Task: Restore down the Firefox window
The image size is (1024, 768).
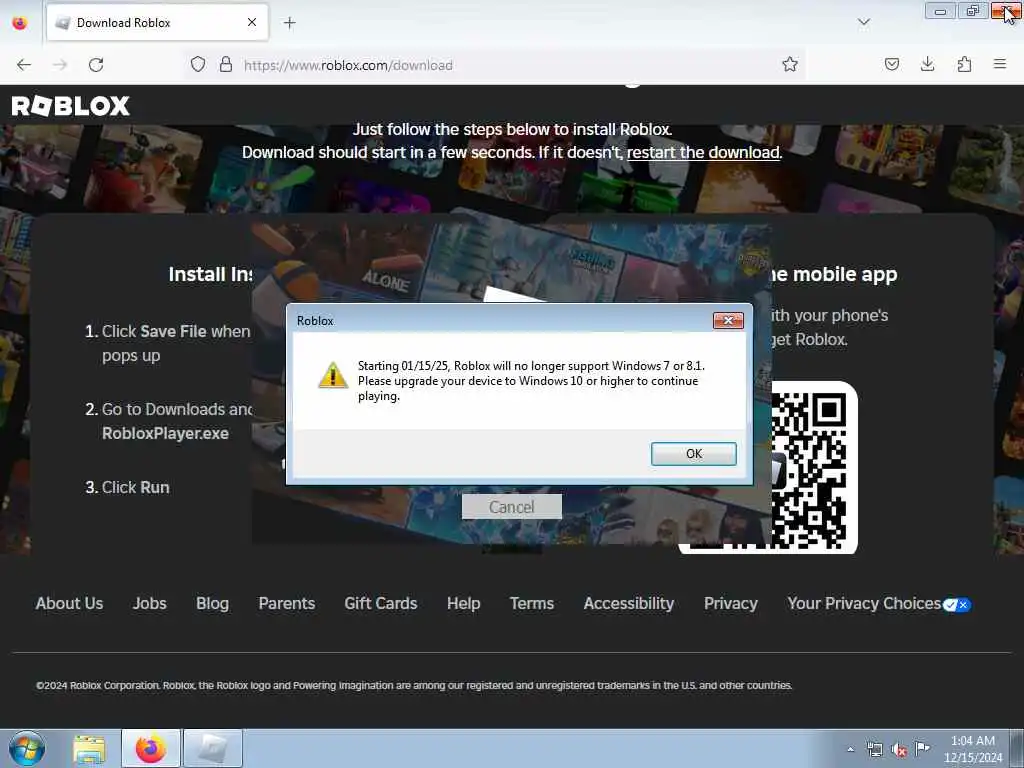Action: click(x=972, y=11)
